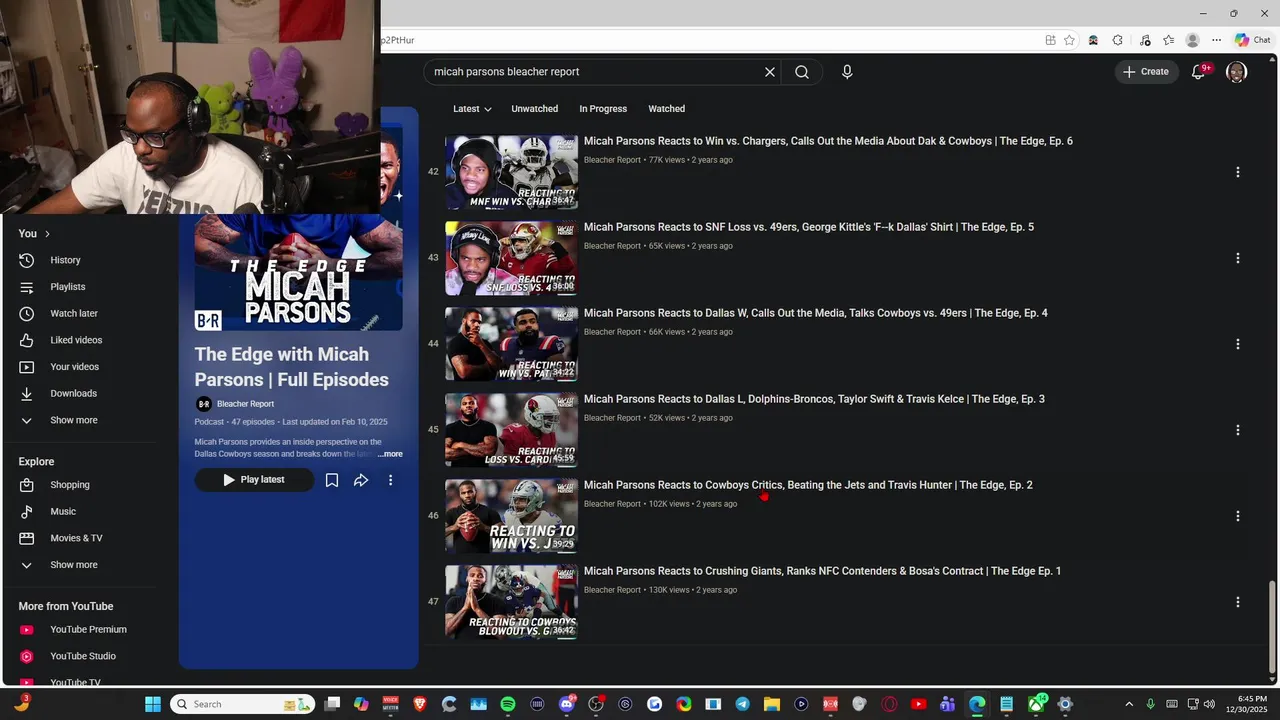Open YouTube Premium link
This screenshot has width=1280, height=720.
[x=88, y=630]
